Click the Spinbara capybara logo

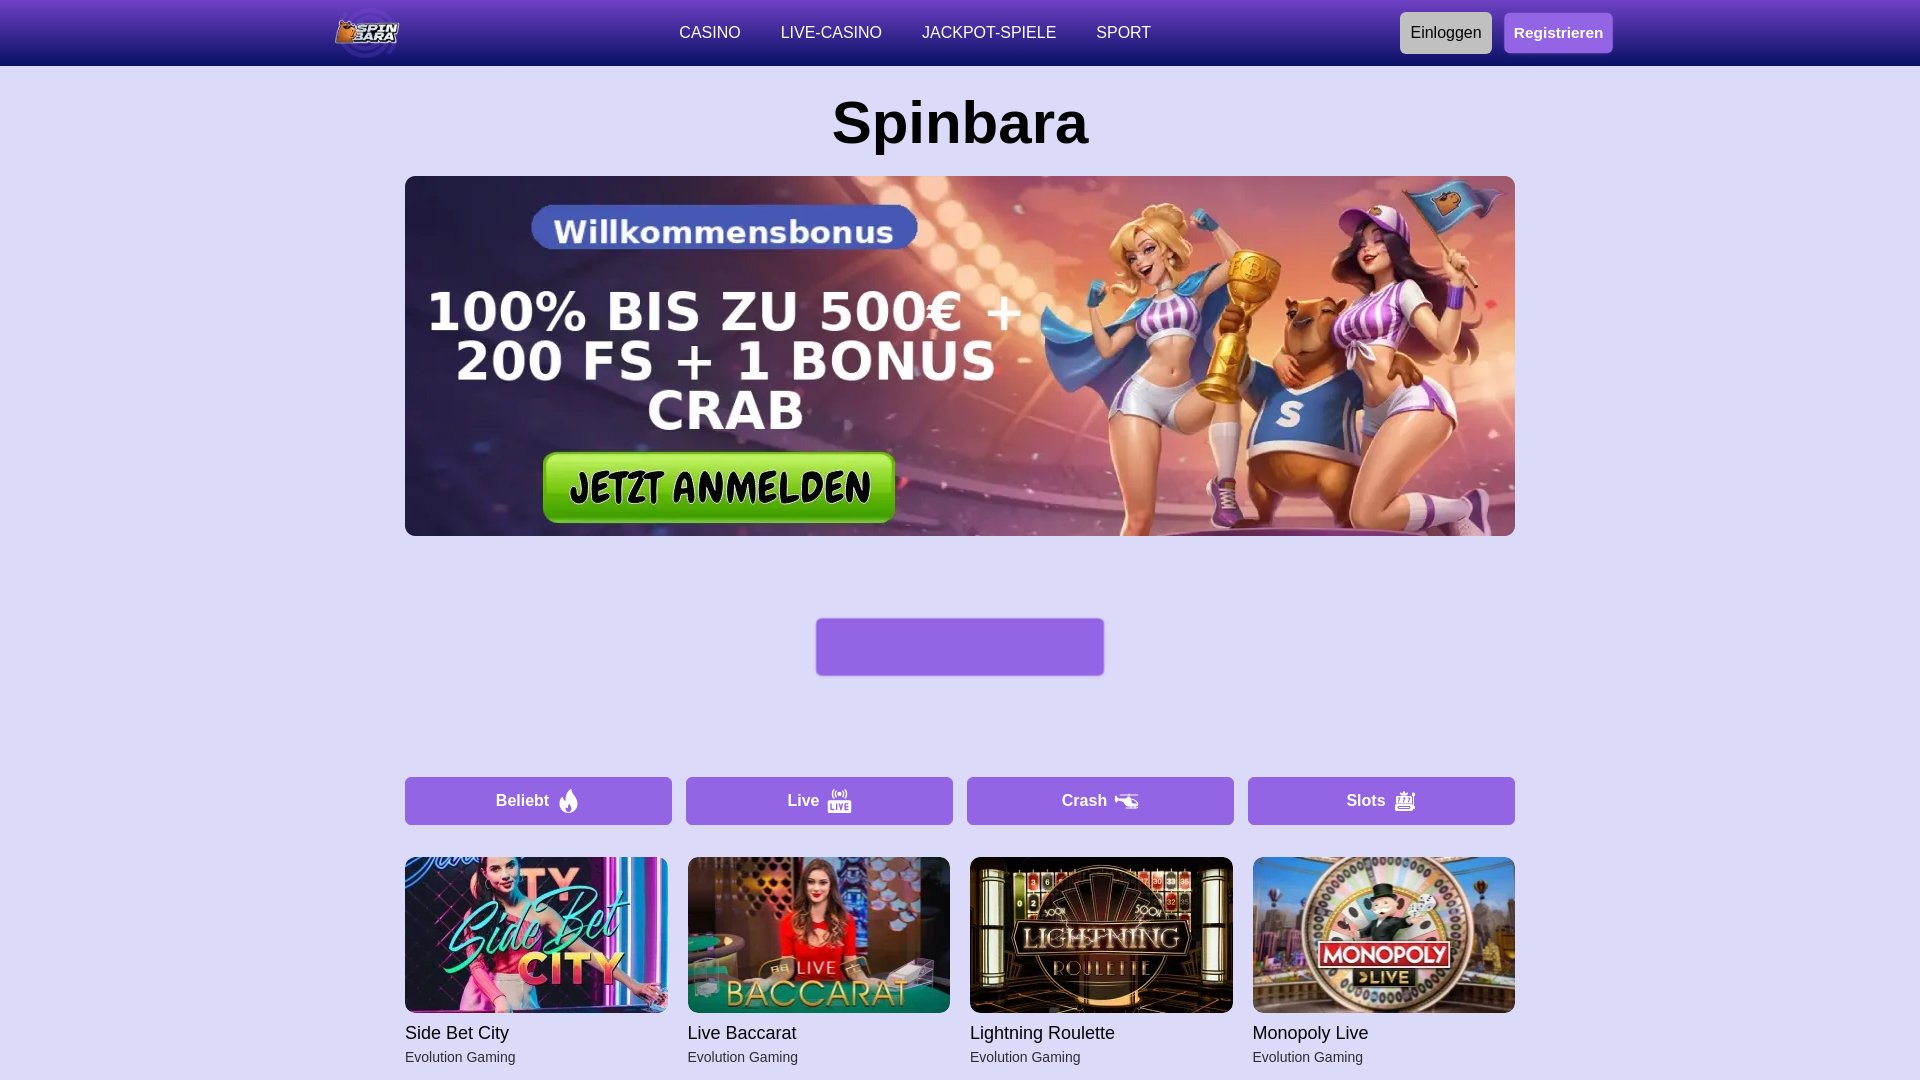click(x=367, y=33)
